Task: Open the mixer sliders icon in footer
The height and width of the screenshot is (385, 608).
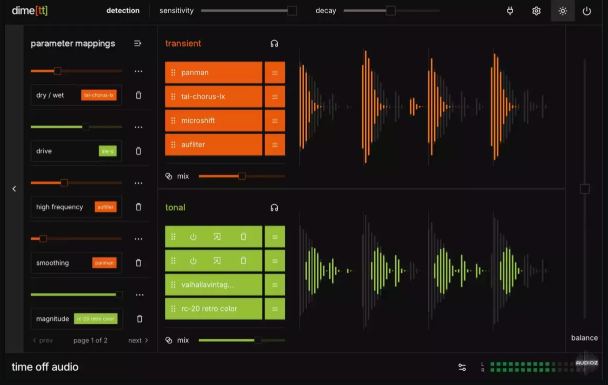Action: coord(462,367)
